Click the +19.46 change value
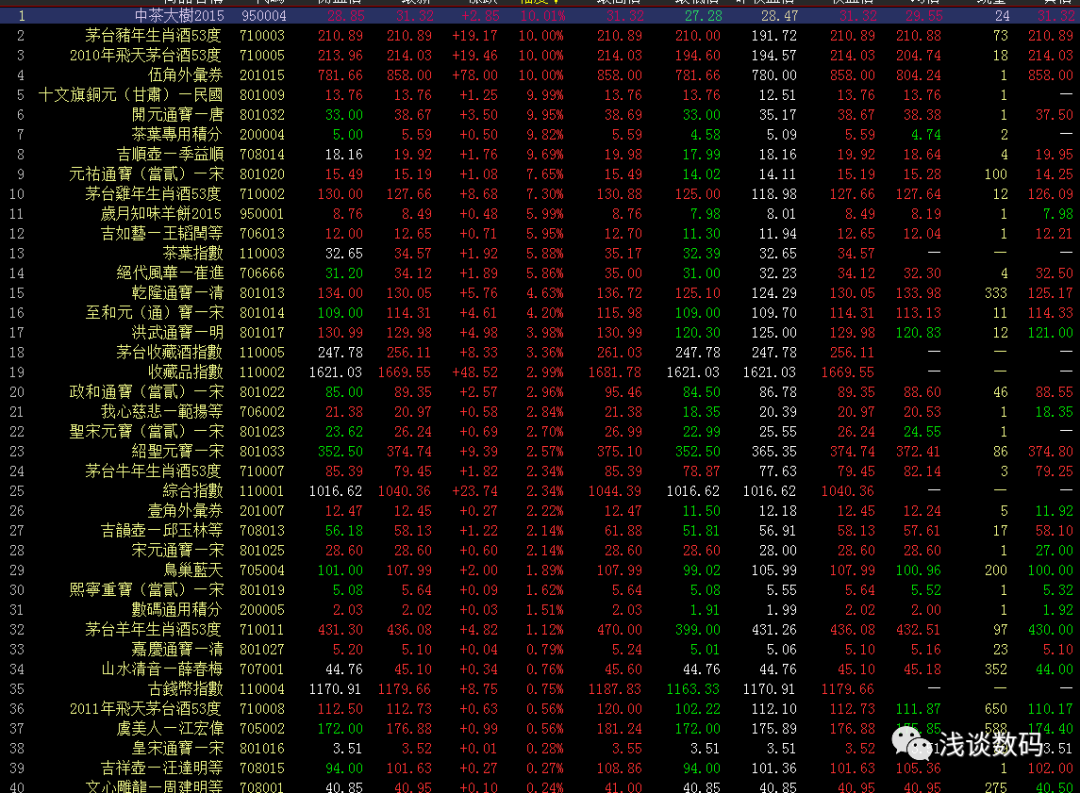The height and width of the screenshot is (793, 1080). coord(475,55)
